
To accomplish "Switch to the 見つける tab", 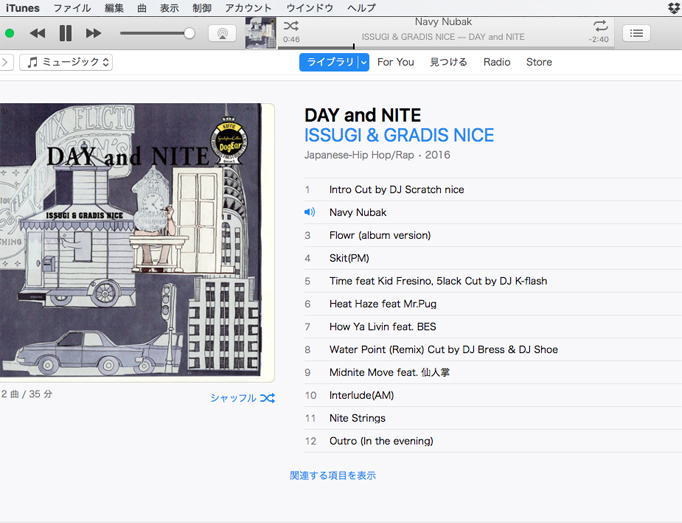I will (x=448, y=62).
